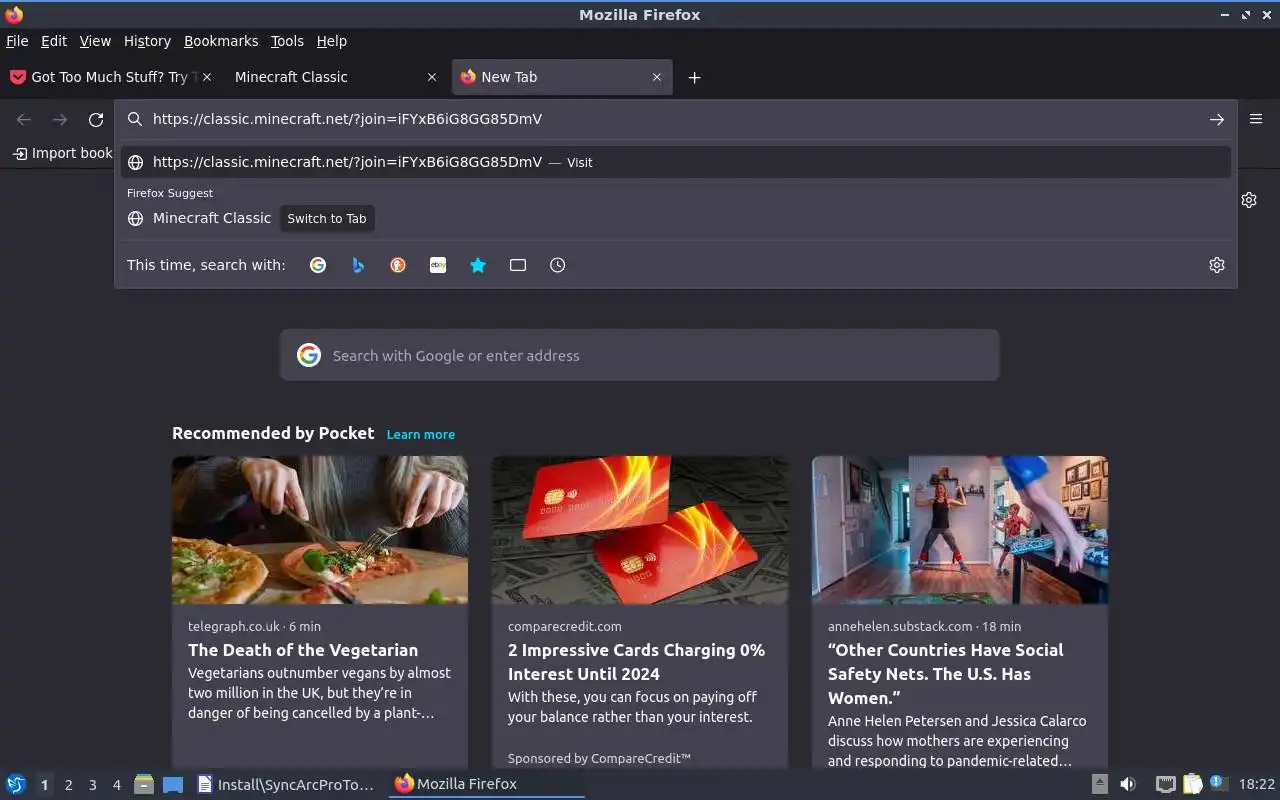Image resolution: width=1280 pixels, height=800 pixels.
Task: Close the New Tab tab
Action: [657, 77]
